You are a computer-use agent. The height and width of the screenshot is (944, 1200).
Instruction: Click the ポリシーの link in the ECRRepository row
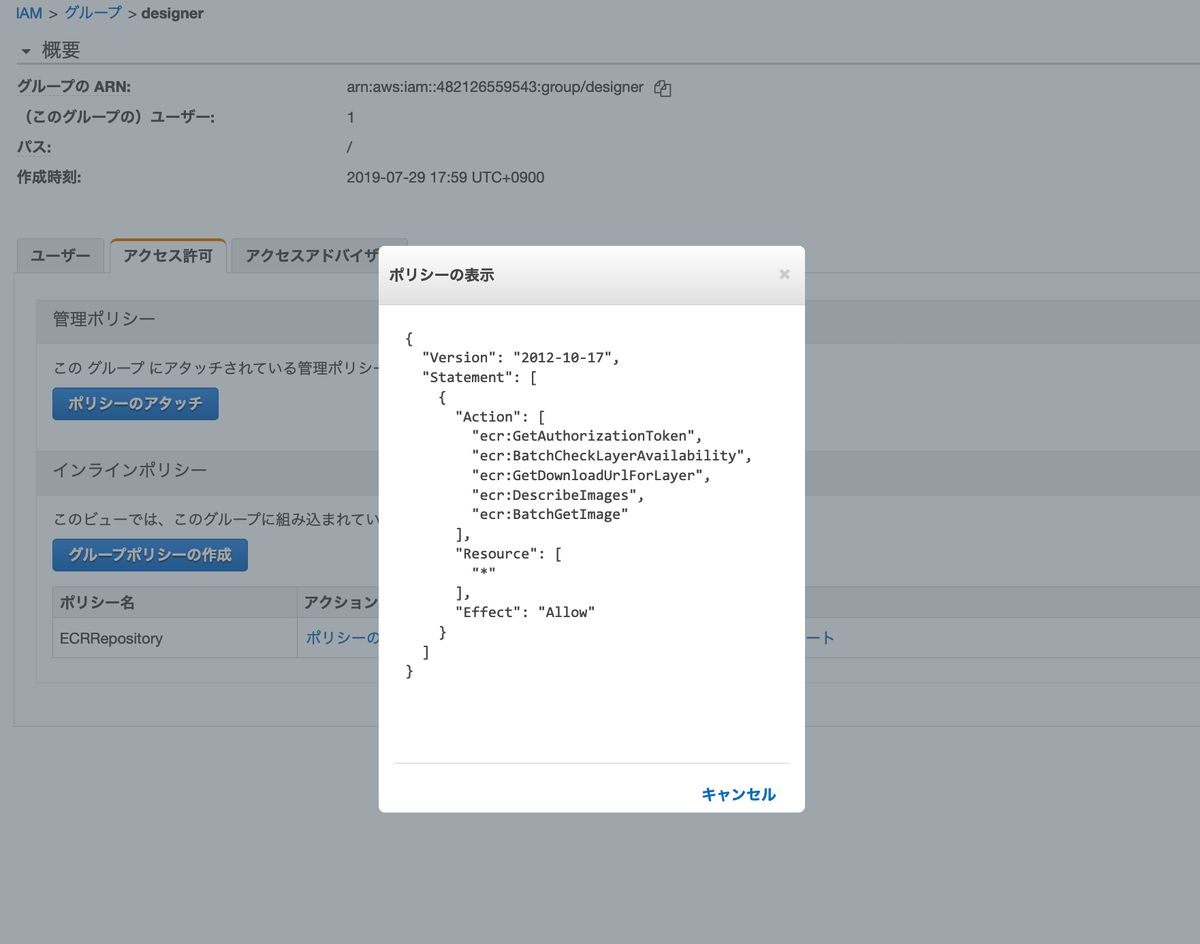(x=342, y=638)
